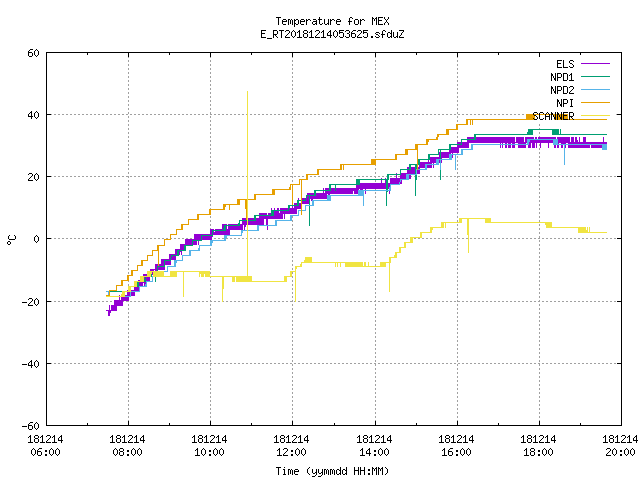Image resolution: width=640 pixels, height=480 pixels.
Task: Click the x-axis label 181214 12:00
Action: point(291,446)
